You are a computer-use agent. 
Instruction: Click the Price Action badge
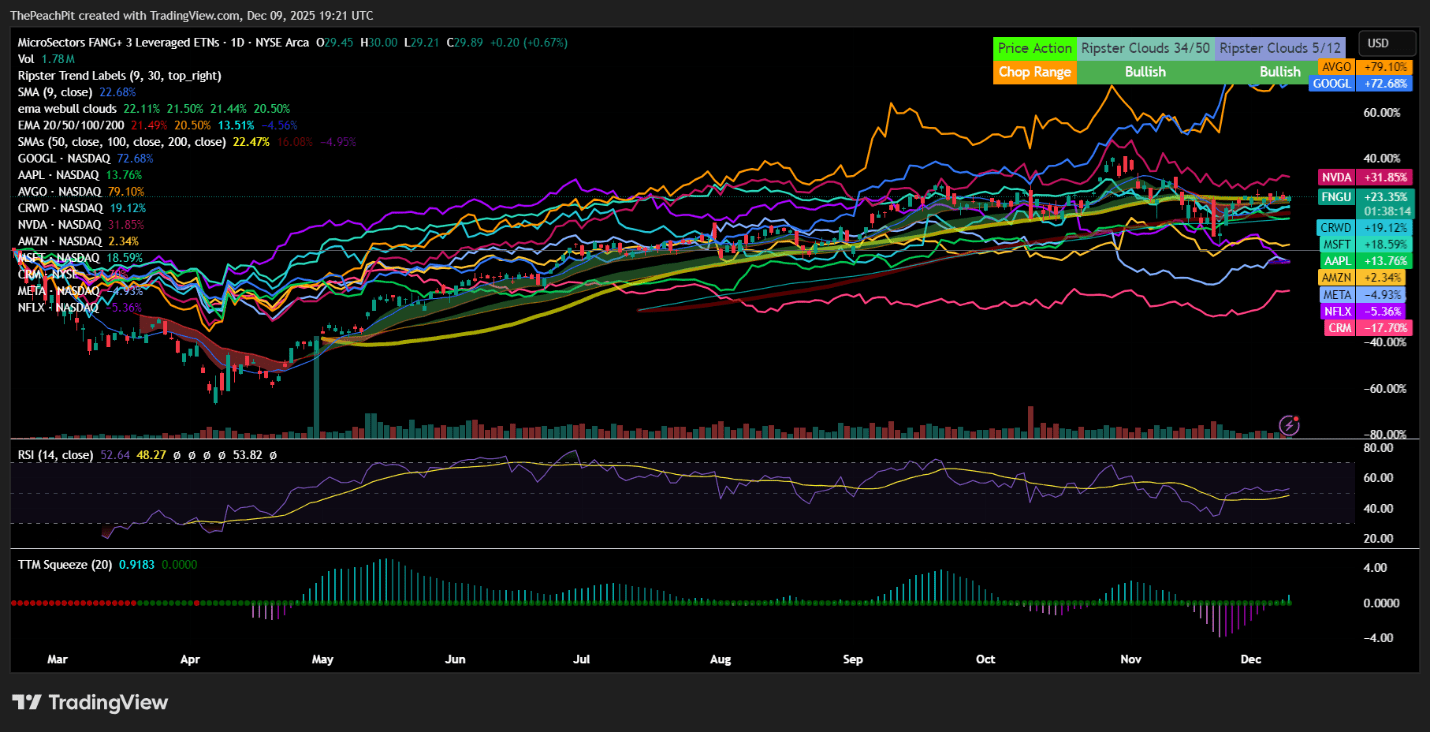coord(1034,48)
